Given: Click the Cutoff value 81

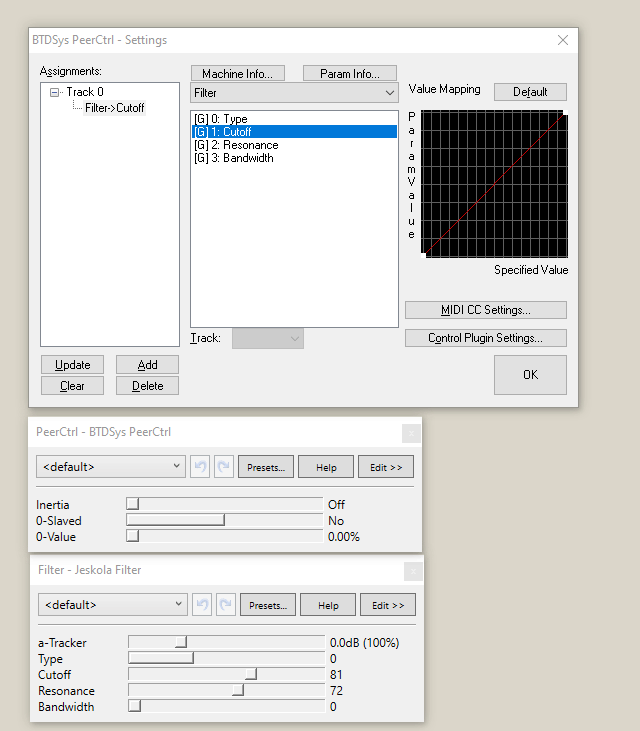Looking at the screenshot, I should coord(336,675).
